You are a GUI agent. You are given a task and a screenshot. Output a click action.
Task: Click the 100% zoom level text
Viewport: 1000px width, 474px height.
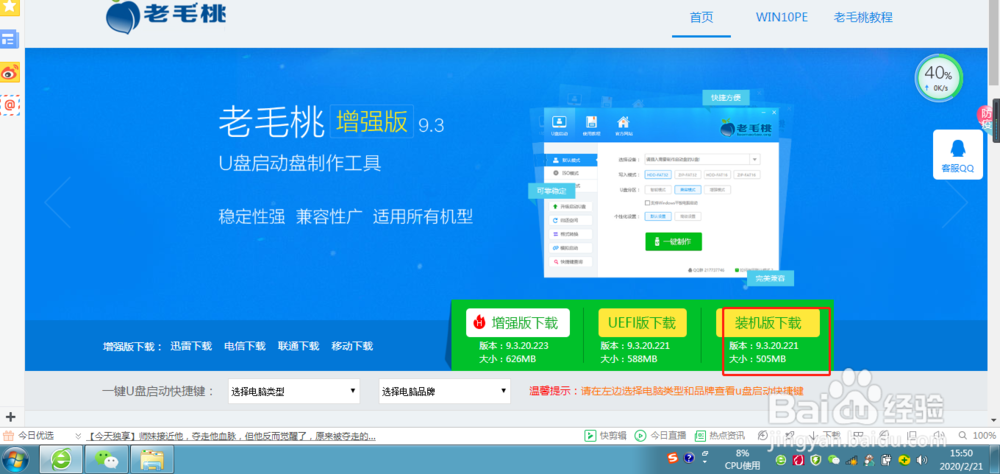coord(984,436)
